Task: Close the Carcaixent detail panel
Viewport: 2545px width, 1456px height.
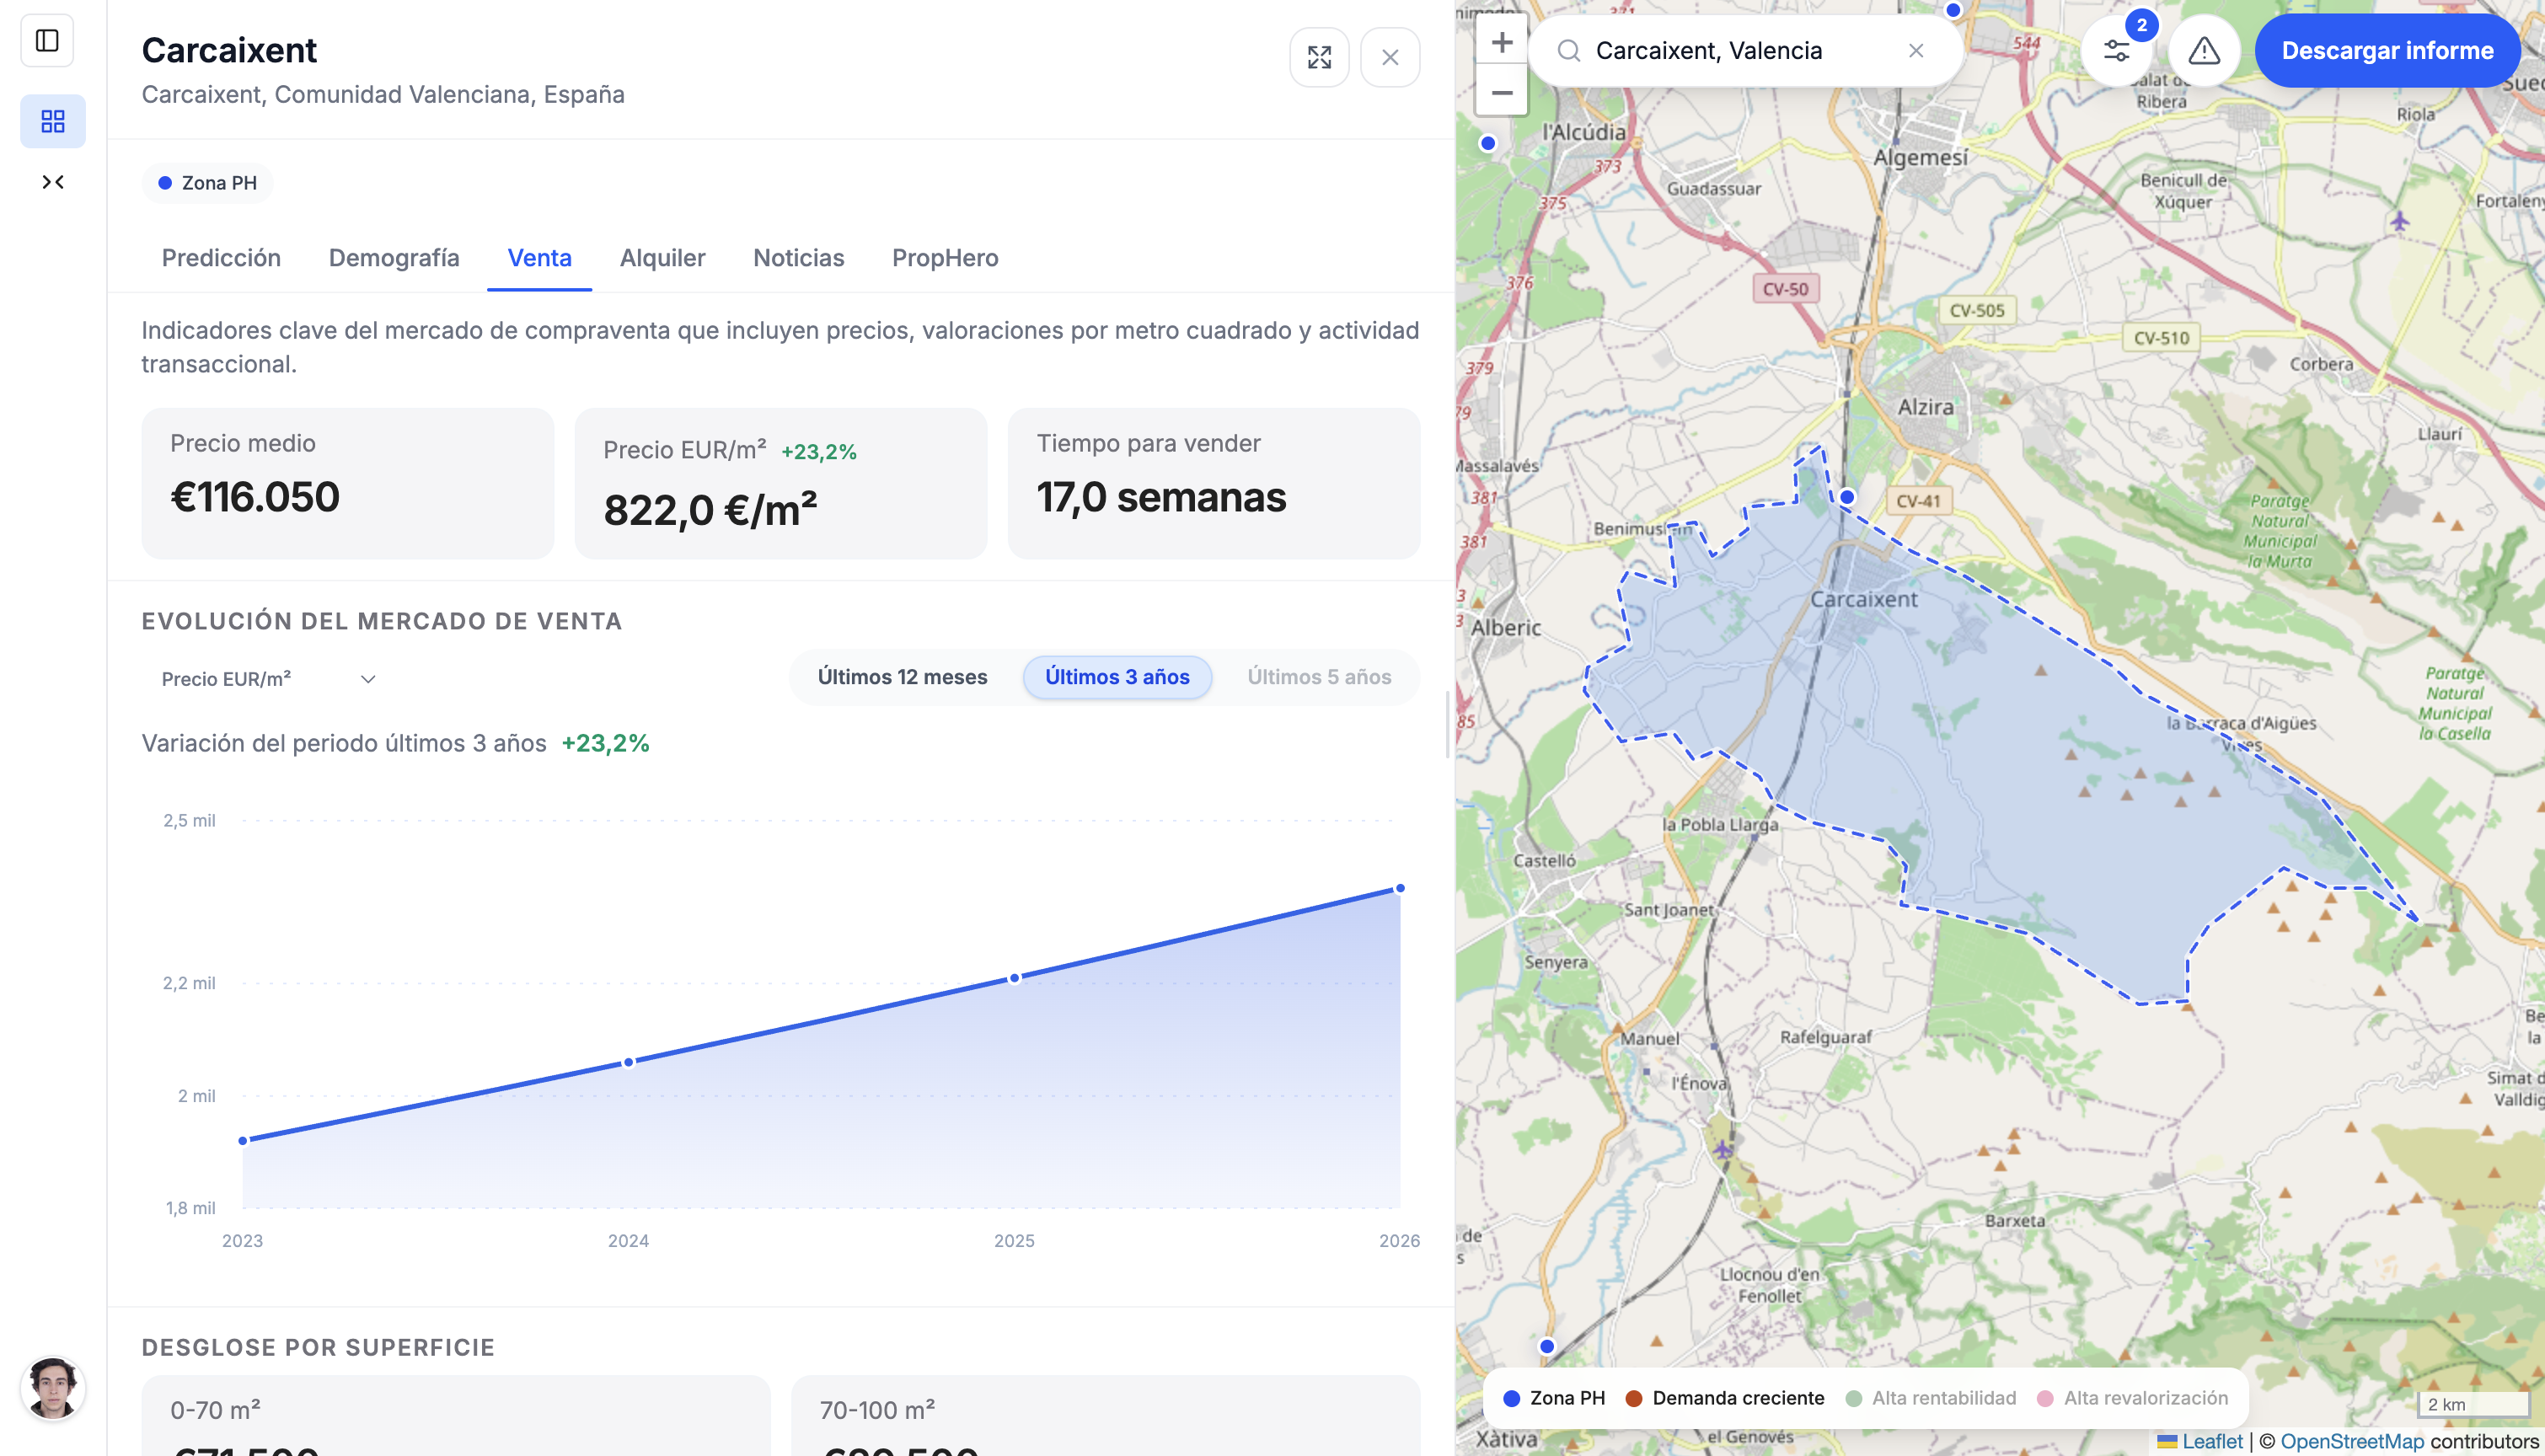Action: click(x=1390, y=57)
